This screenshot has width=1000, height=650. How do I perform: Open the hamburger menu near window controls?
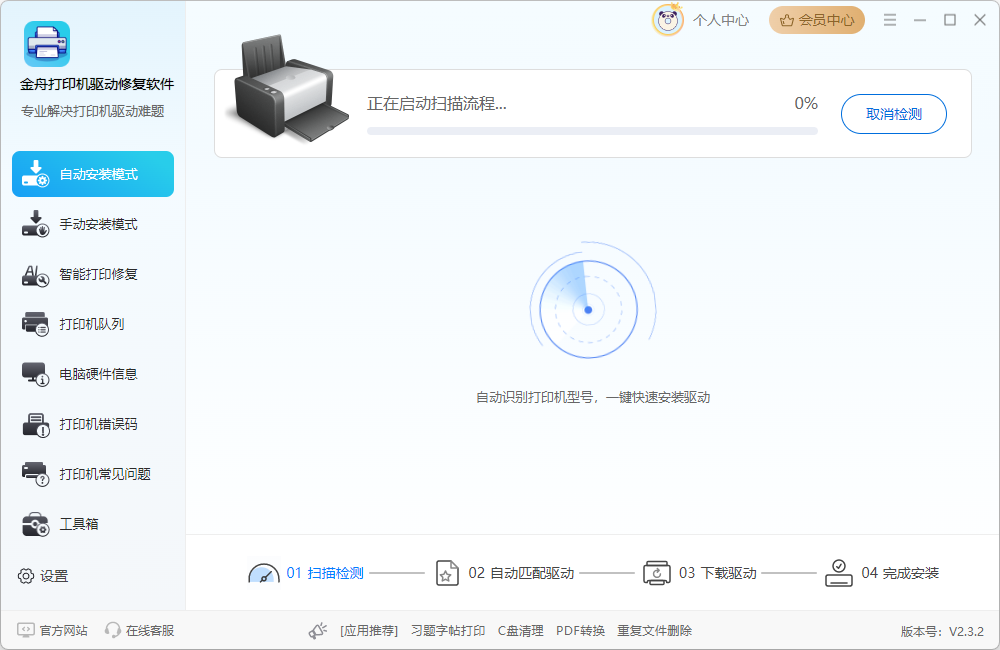(x=889, y=18)
